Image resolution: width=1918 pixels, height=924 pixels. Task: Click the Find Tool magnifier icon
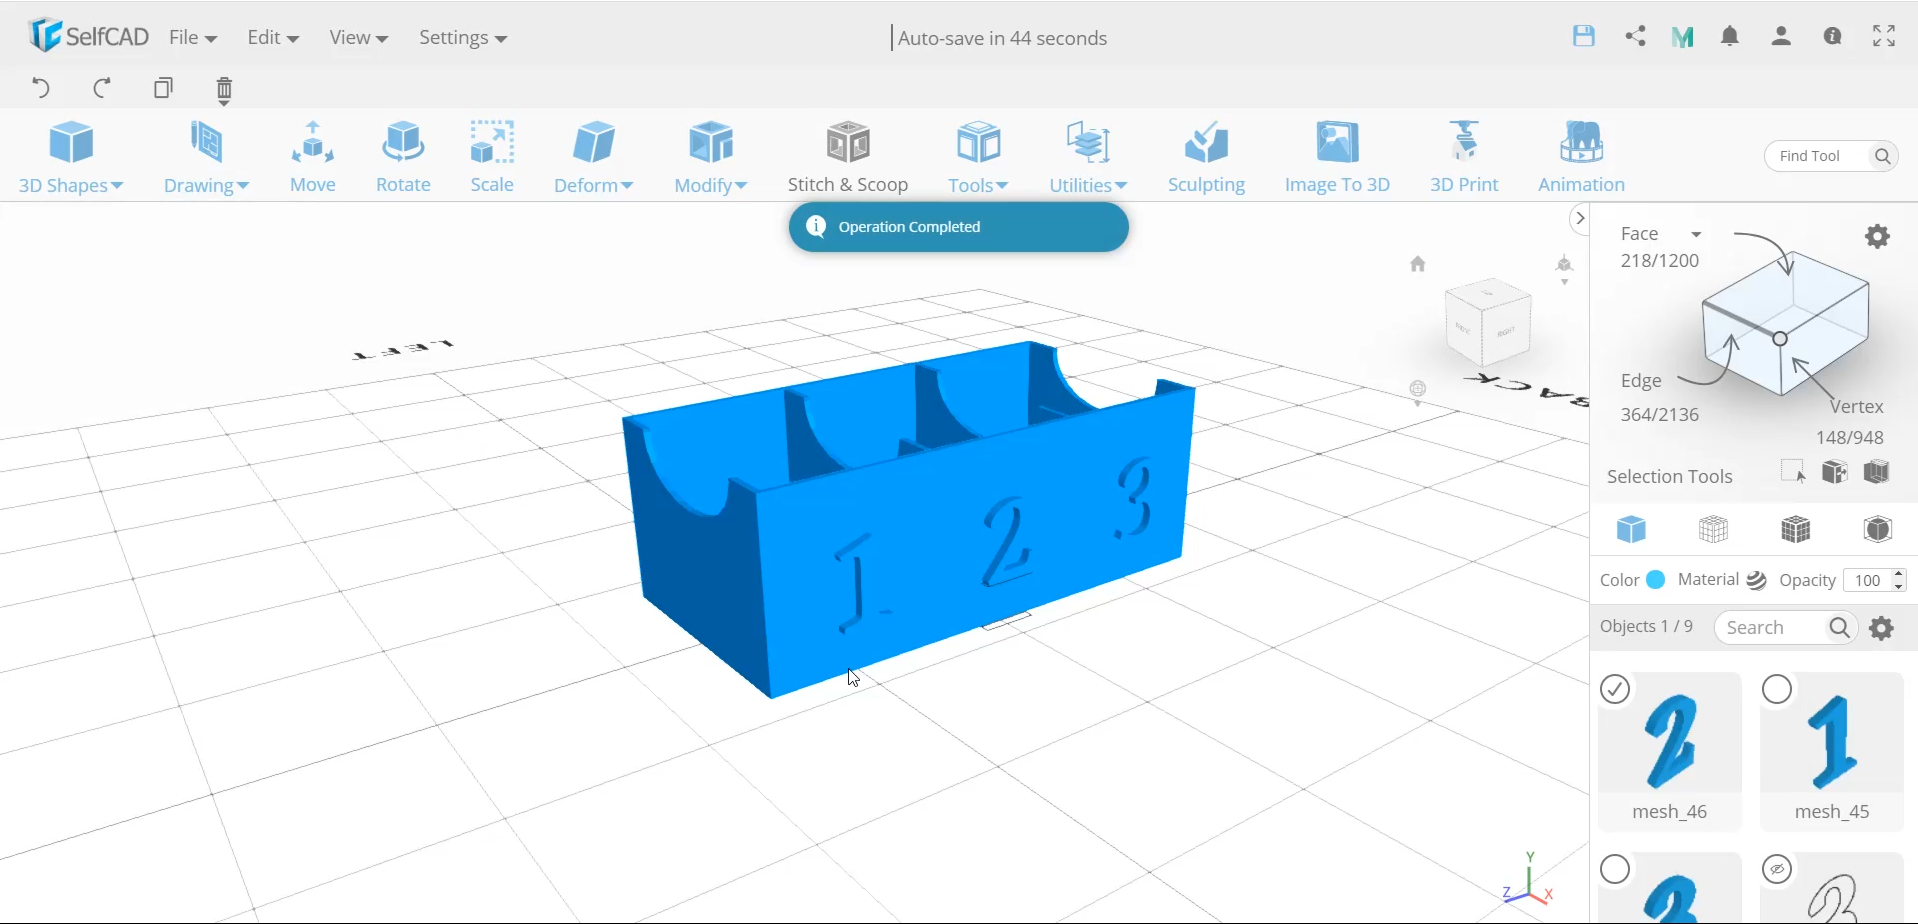click(x=1882, y=156)
